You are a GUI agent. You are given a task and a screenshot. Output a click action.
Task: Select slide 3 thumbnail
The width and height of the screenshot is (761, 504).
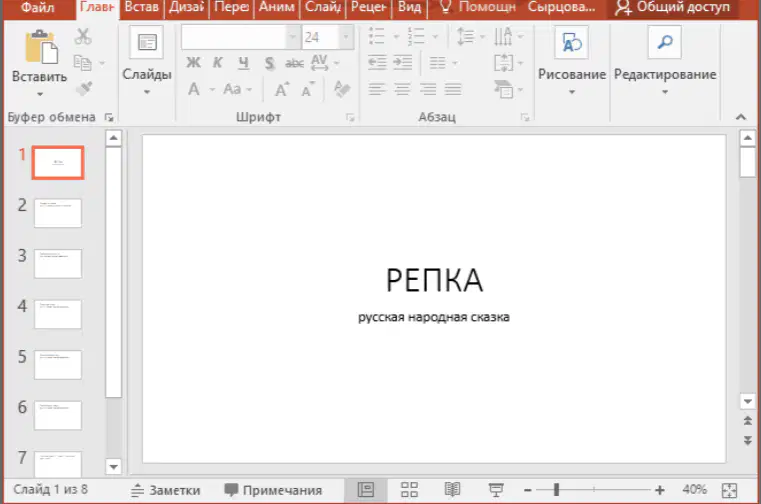point(58,264)
